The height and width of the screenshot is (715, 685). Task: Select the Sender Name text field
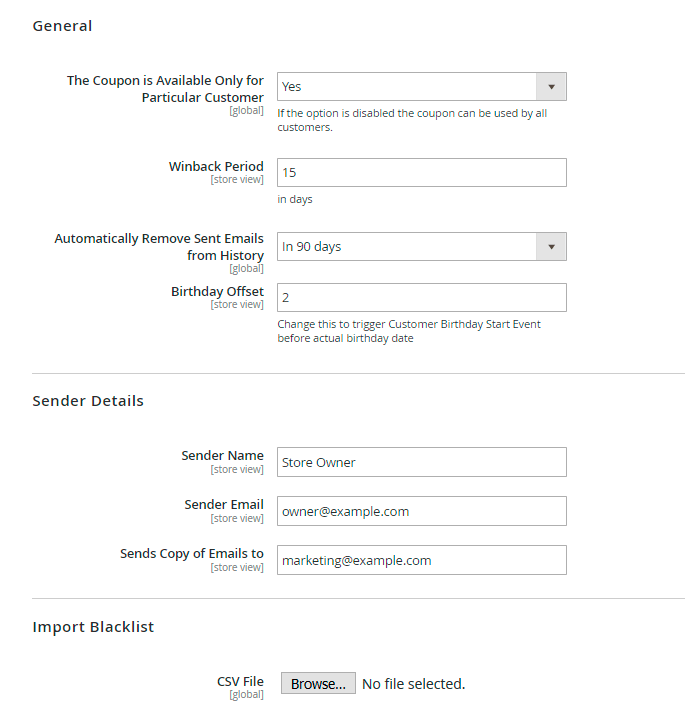tap(421, 462)
